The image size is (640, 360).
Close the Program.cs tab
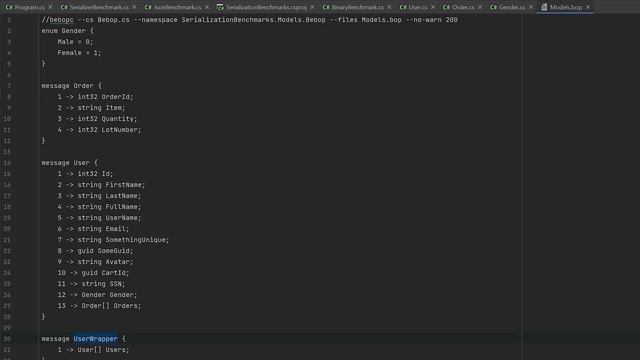click(50, 7)
